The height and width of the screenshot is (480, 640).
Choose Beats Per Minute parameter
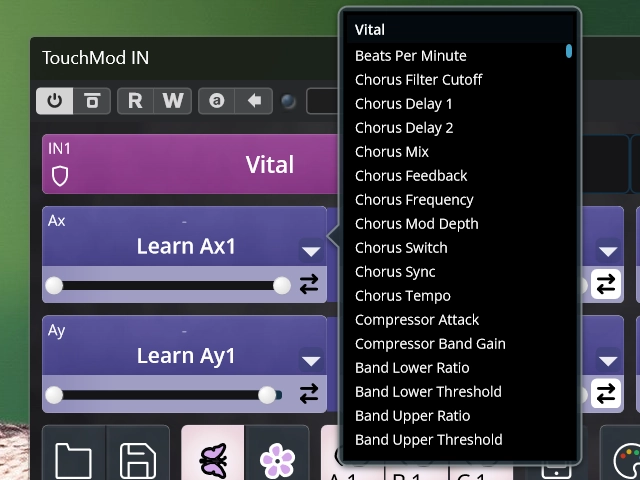(460, 56)
